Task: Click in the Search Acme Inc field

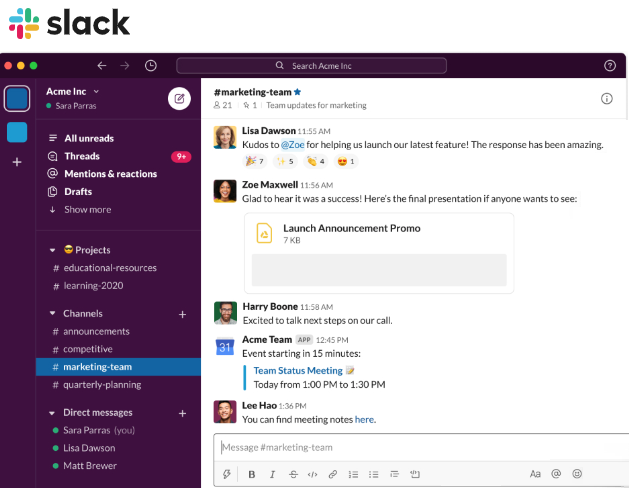Action: [x=311, y=65]
